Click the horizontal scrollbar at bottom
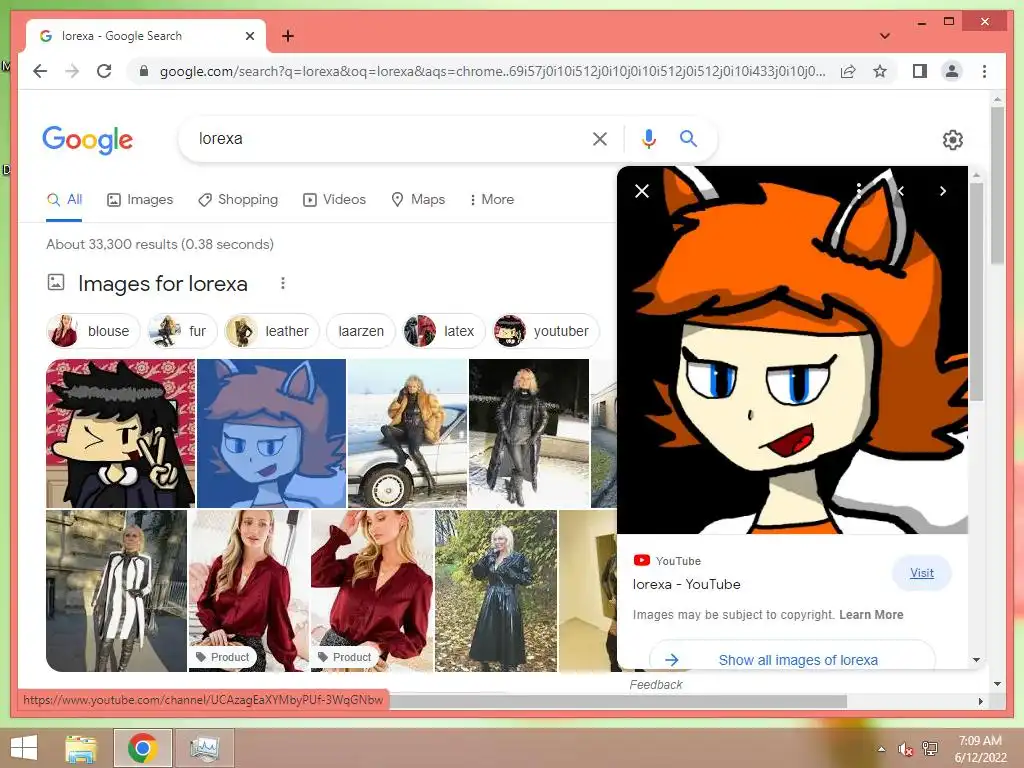Image resolution: width=1024 pixels, height=768 pixels. click(x=617, y=701)
